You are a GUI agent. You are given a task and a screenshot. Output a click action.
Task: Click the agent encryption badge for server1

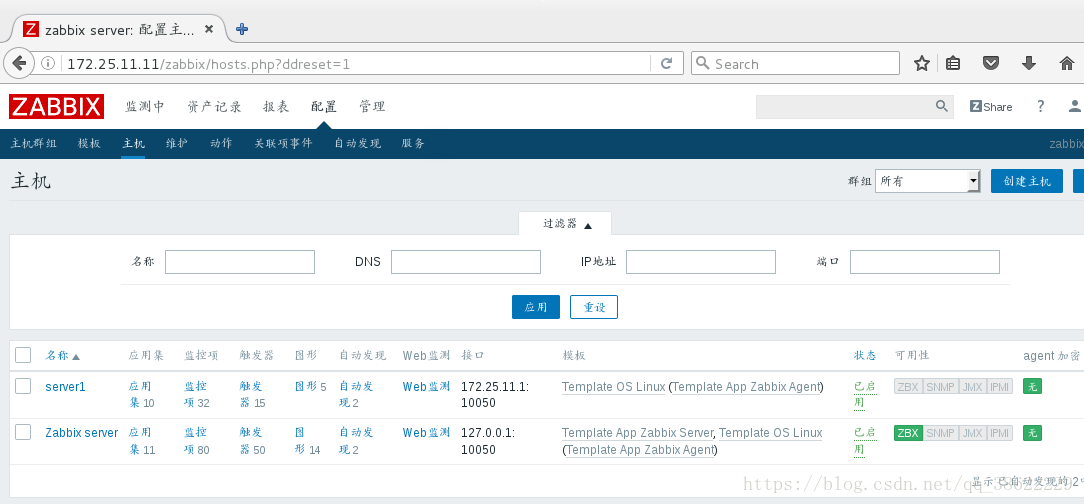tap(1032, 386)
